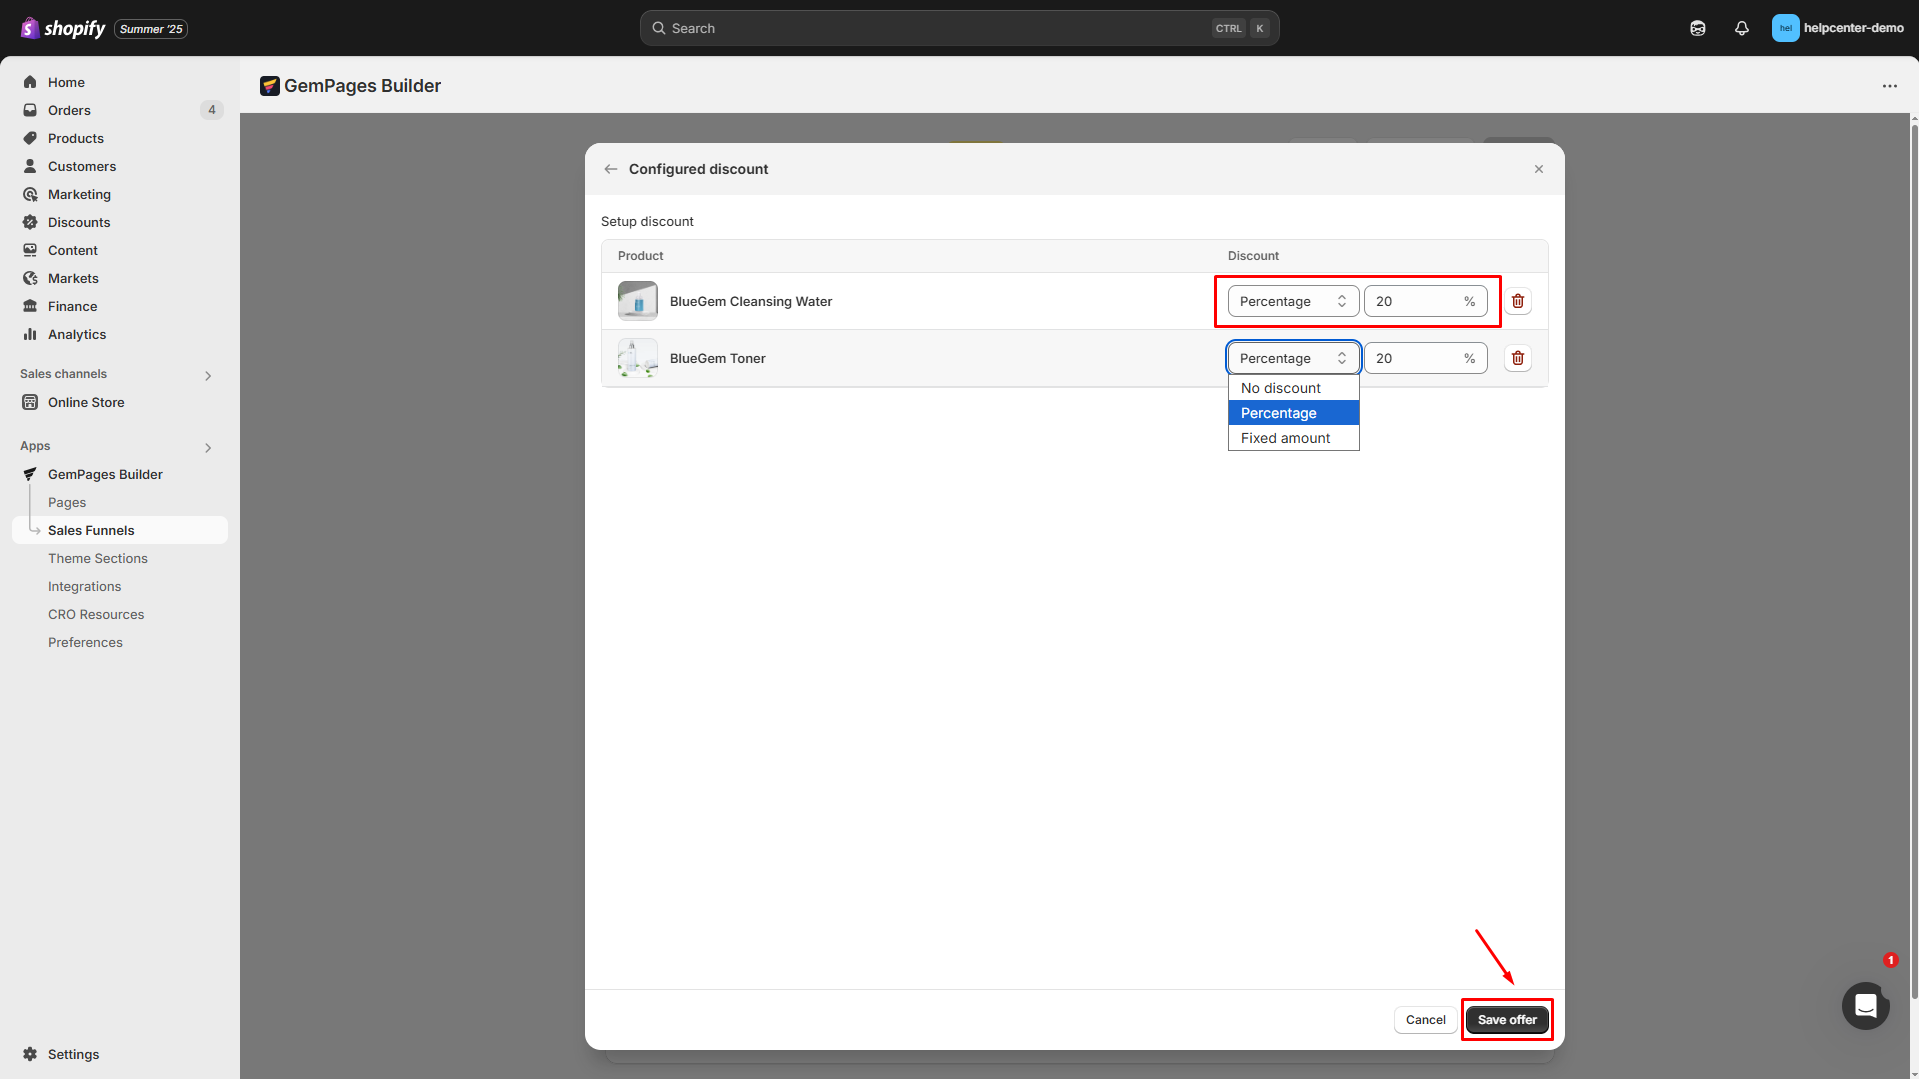
Task: Open the Settings gear in sidebar
Action: [30, 1054]
